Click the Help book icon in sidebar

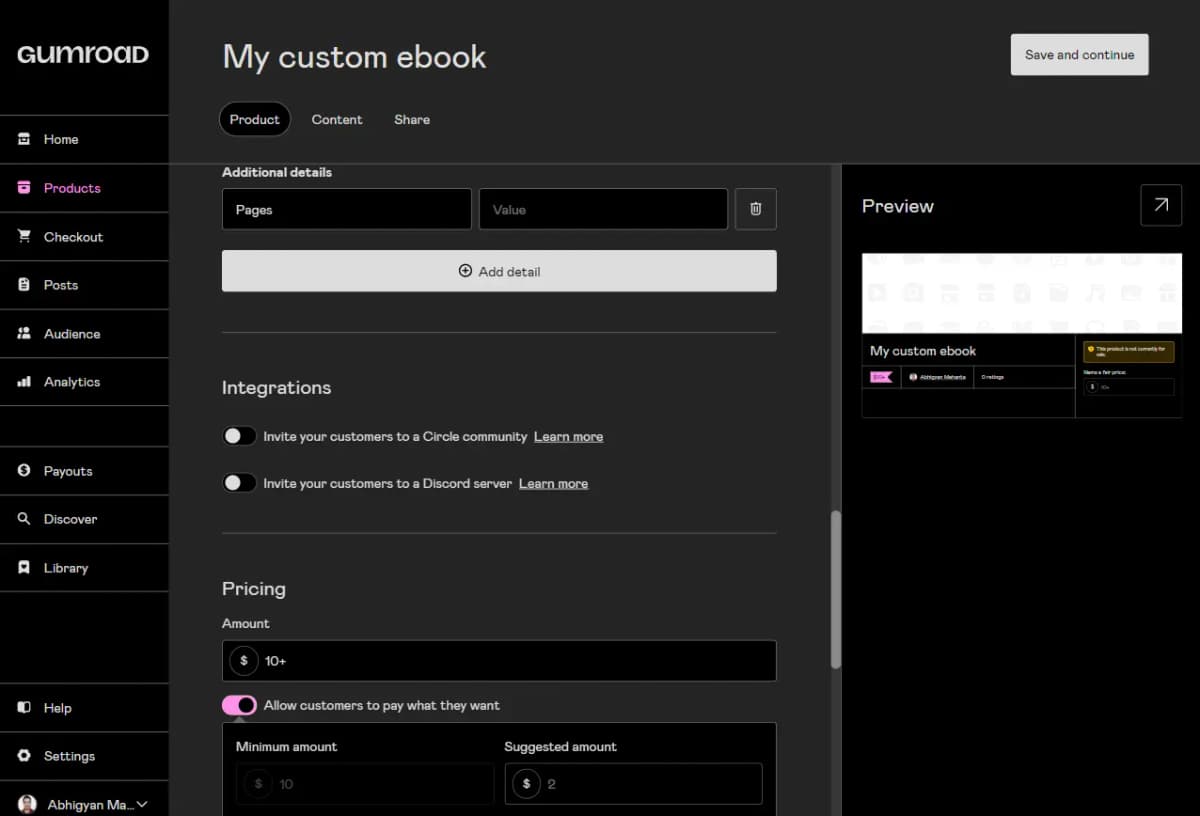point(24,708)
